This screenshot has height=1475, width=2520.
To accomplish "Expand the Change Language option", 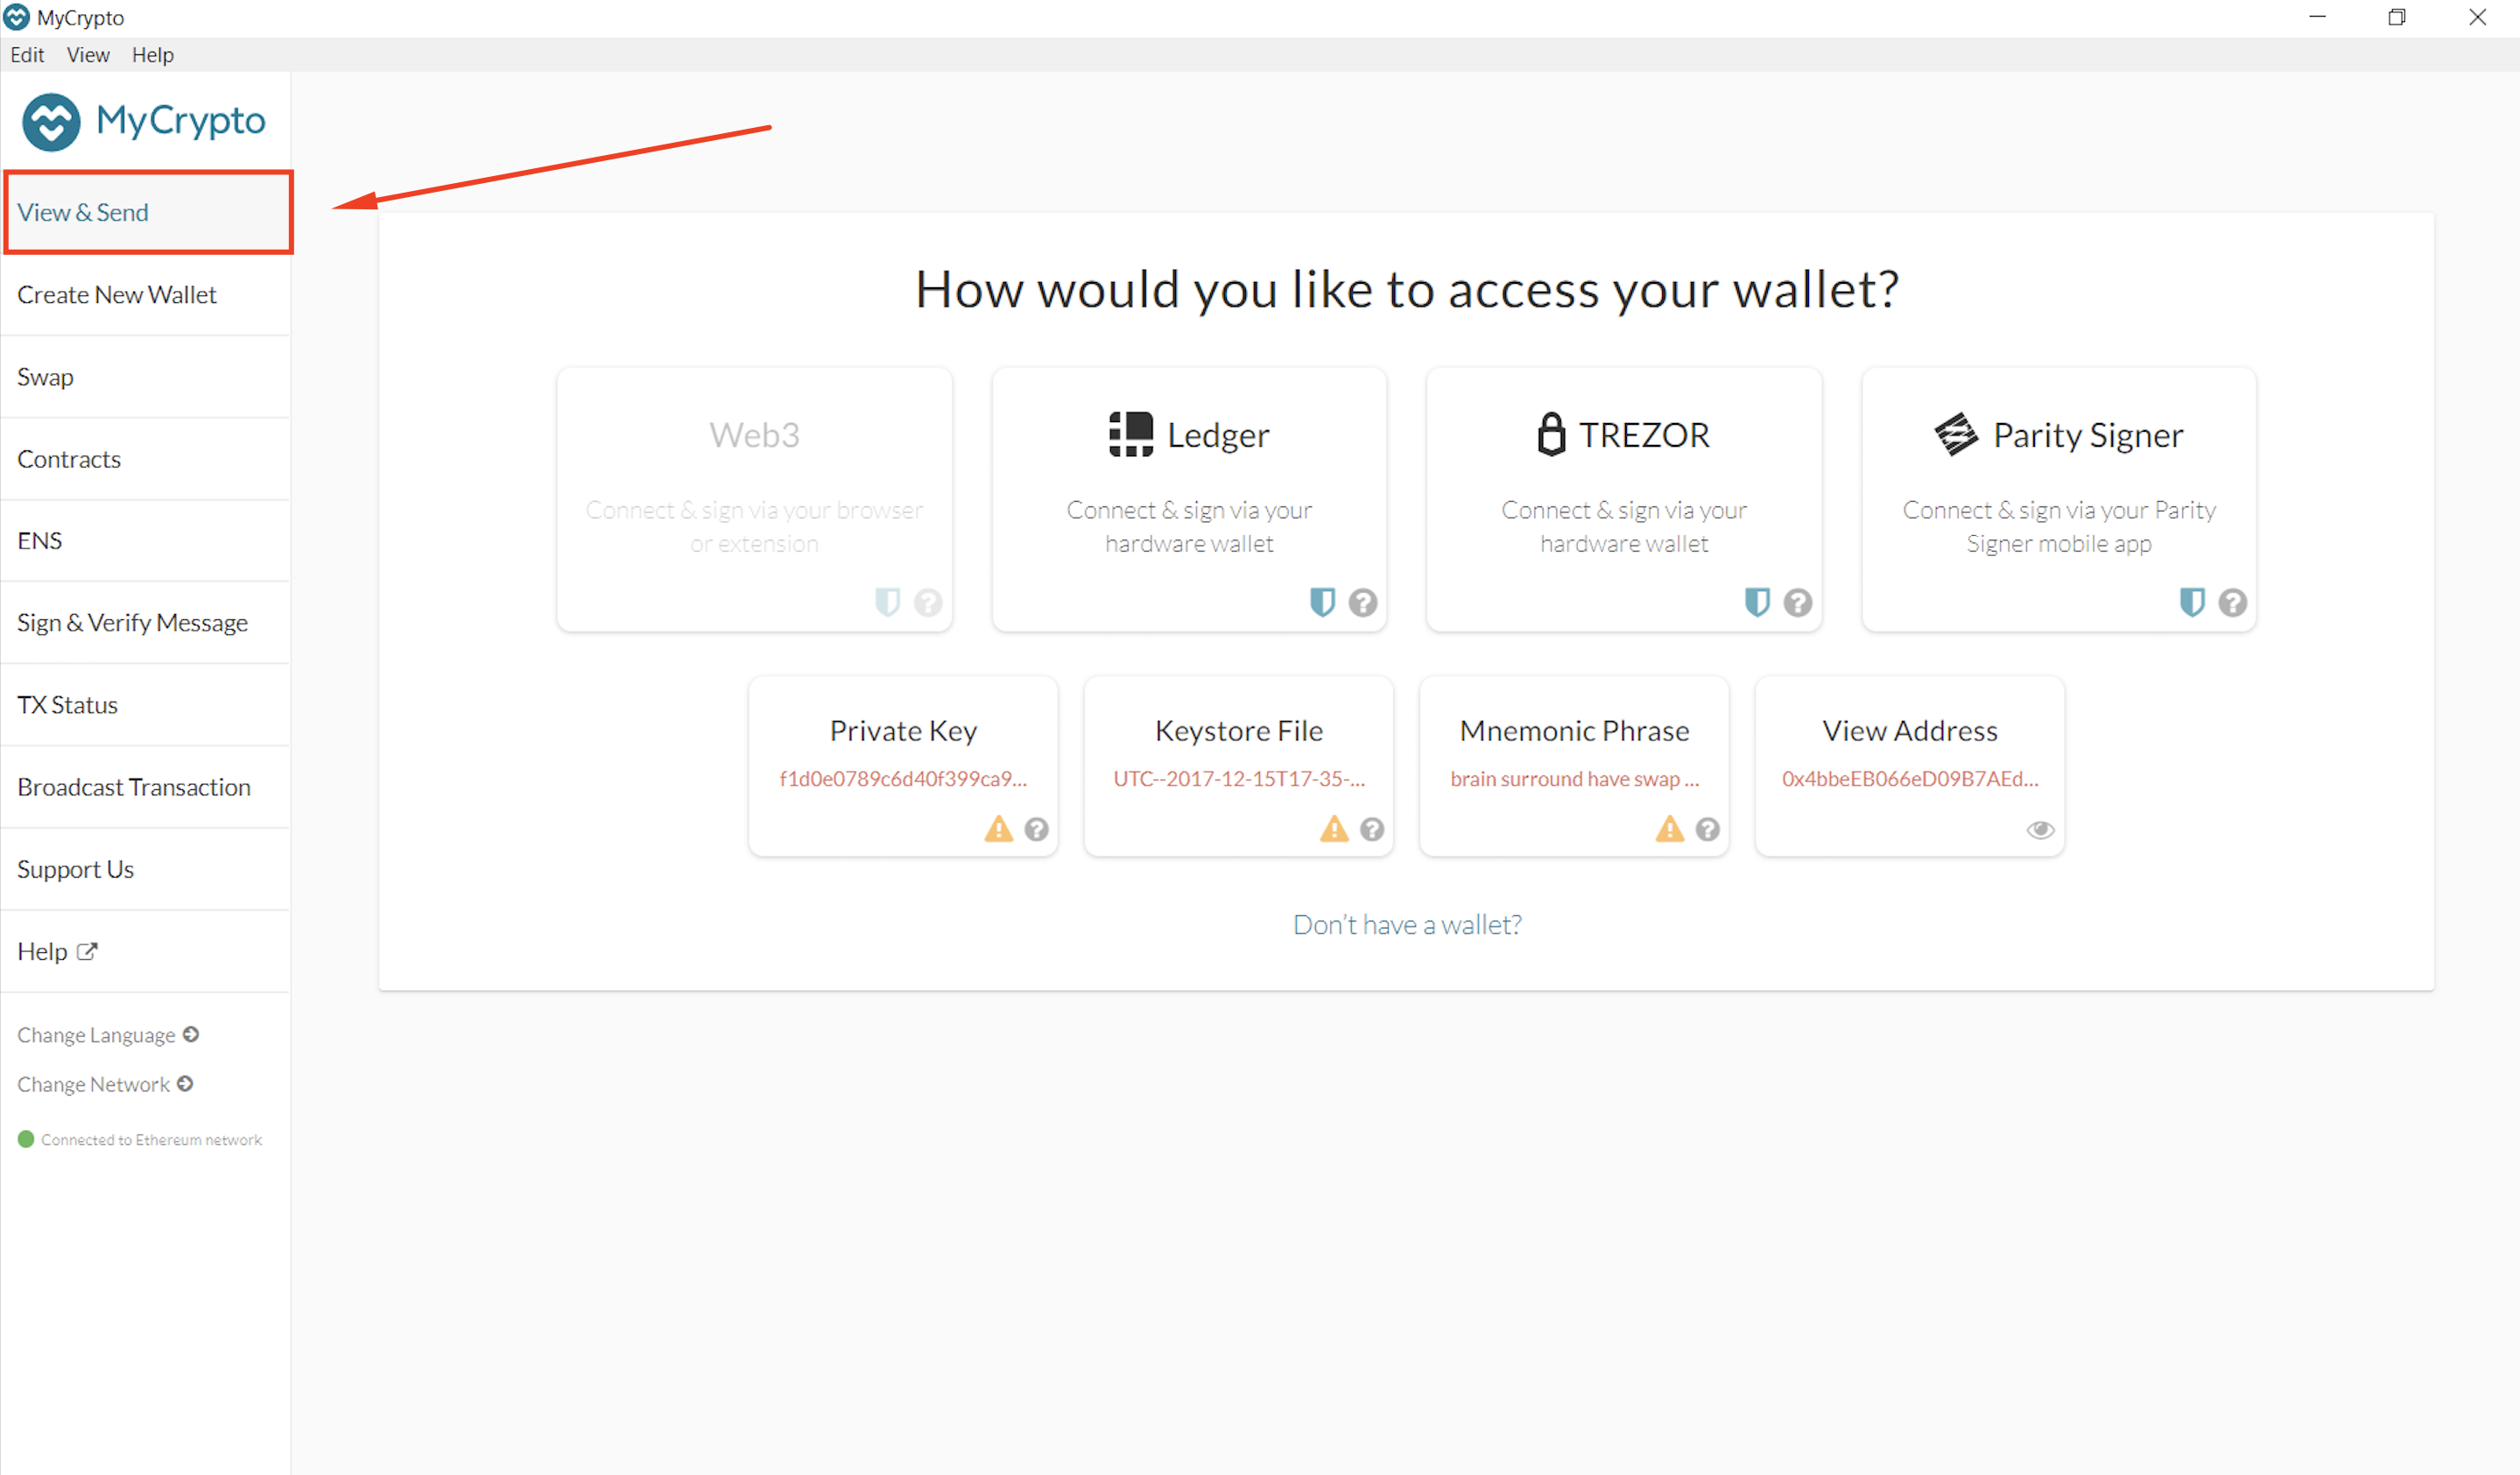I will point(108,1035).
